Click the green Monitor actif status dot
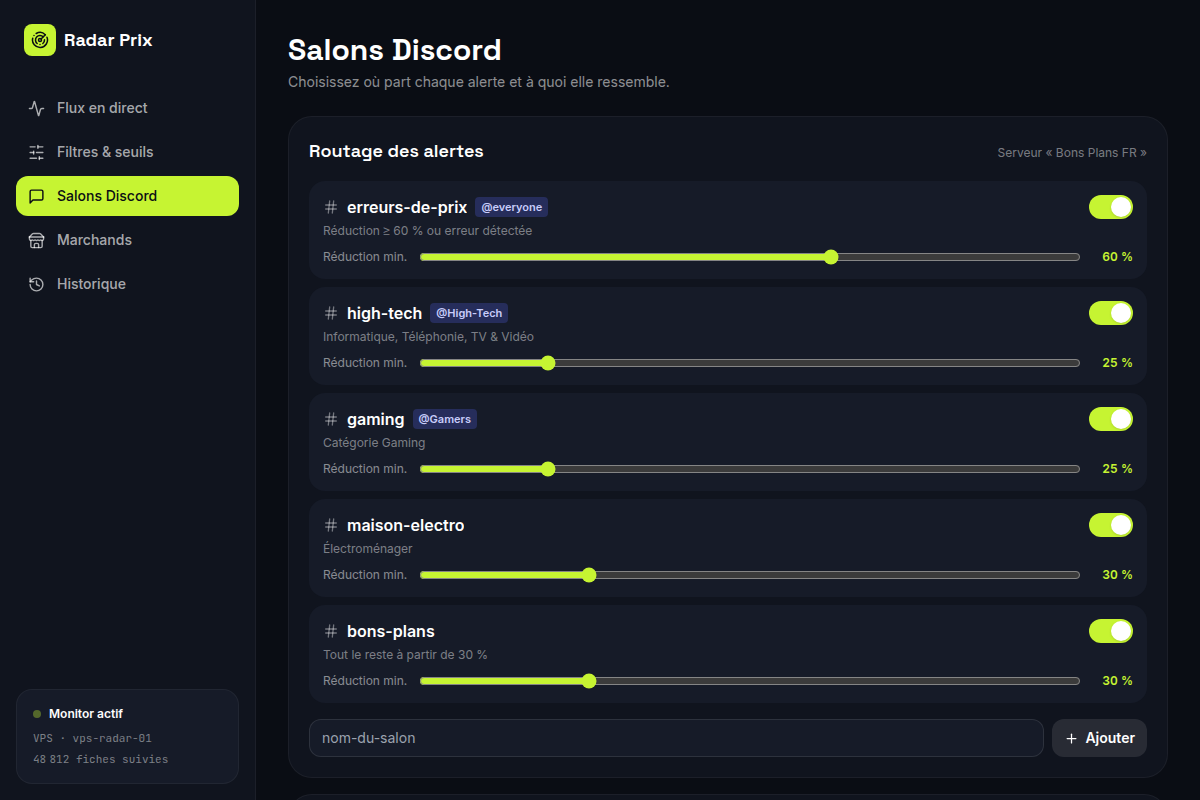Image resolution: width=1200 pixels, height=800 pixels. (x=37, y=714)
